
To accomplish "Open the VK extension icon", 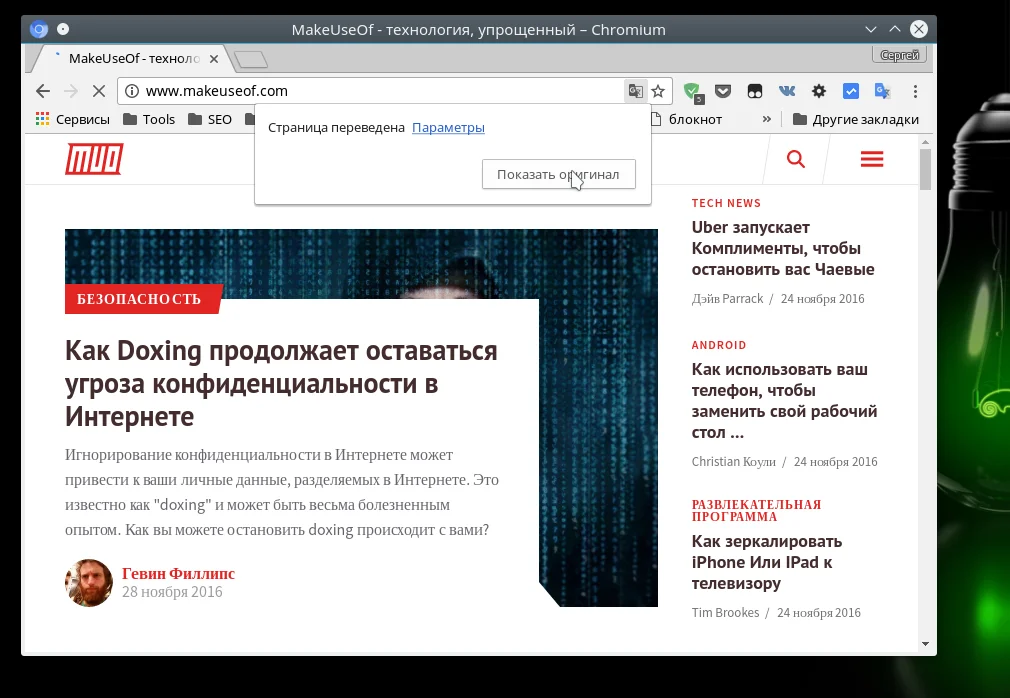I will (x=786, y=91).
